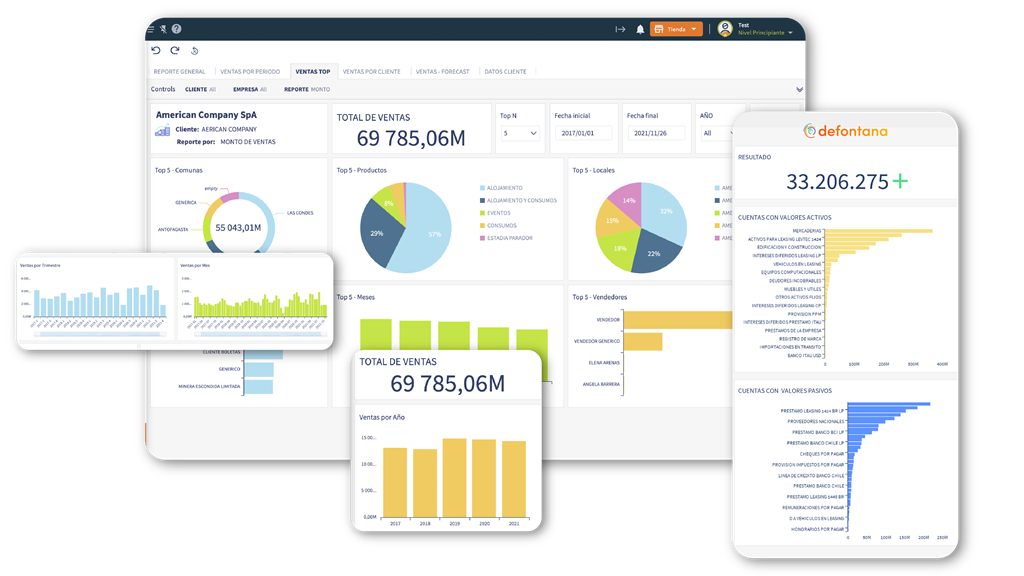Click the unpin icon in header
The width and height of the screenshot is (1024, 576).
[163, 29]
